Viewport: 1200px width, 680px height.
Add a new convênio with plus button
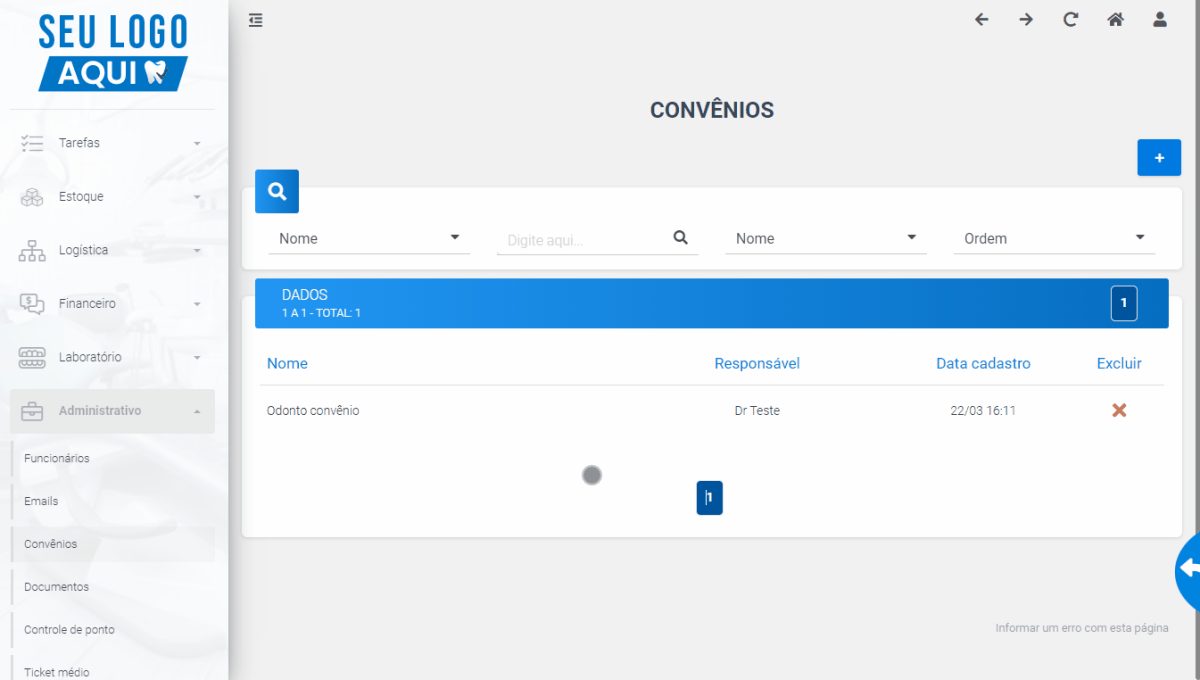[x=1159, y=158]
